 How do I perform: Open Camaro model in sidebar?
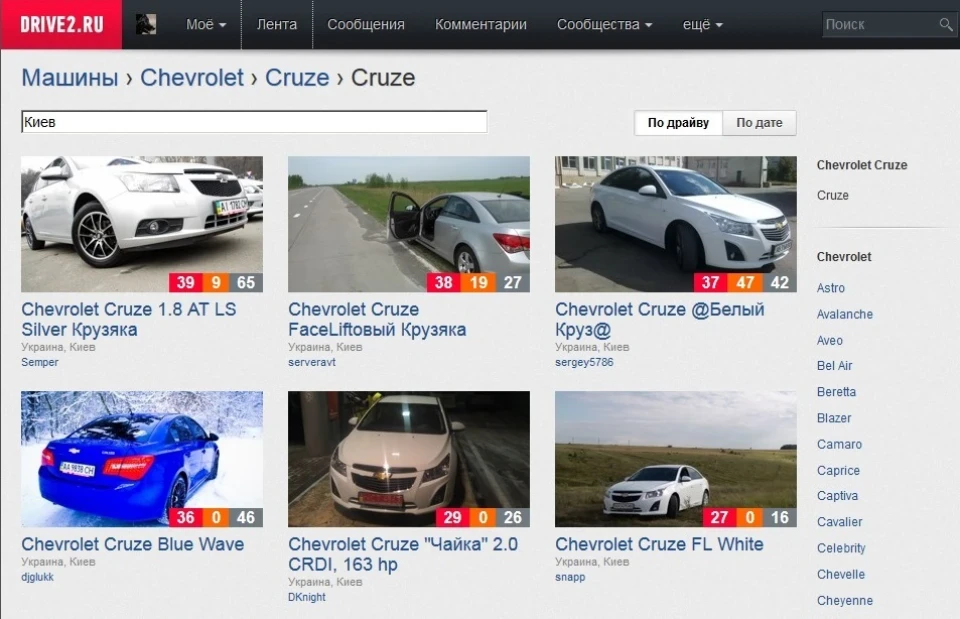tap(839, 445)
